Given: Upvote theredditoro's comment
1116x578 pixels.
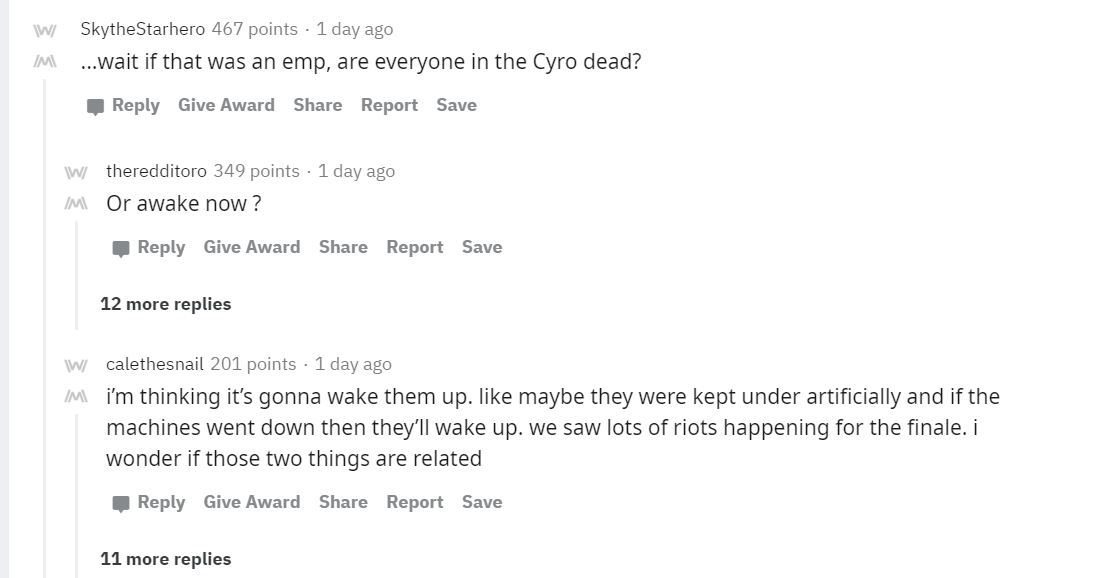Looking at the screenshot, I should (x=75, y=172).
